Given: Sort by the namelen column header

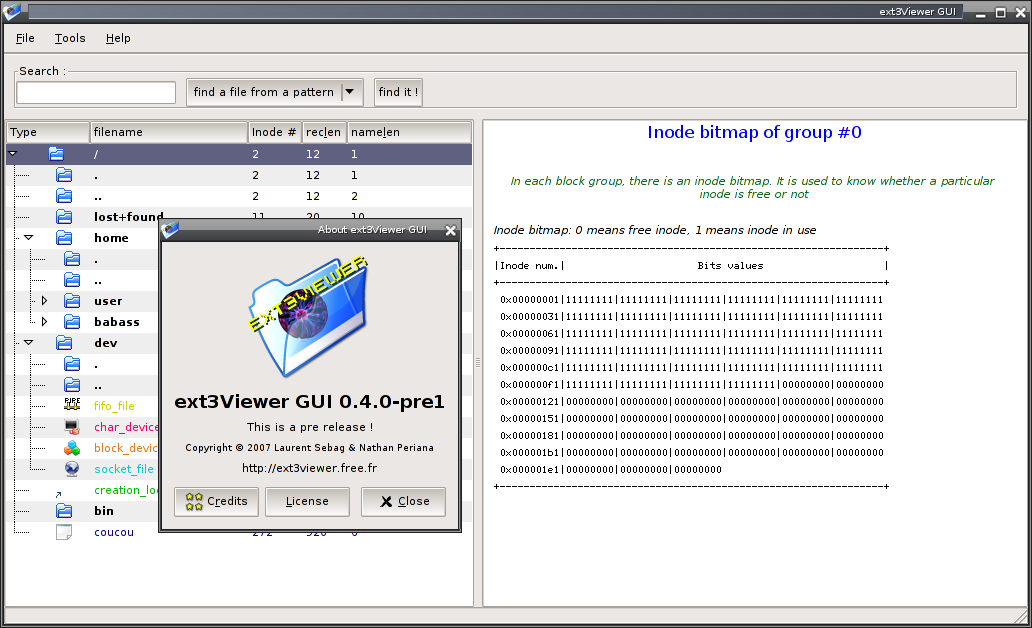Looking at the screenshot, I should point(409,132).
